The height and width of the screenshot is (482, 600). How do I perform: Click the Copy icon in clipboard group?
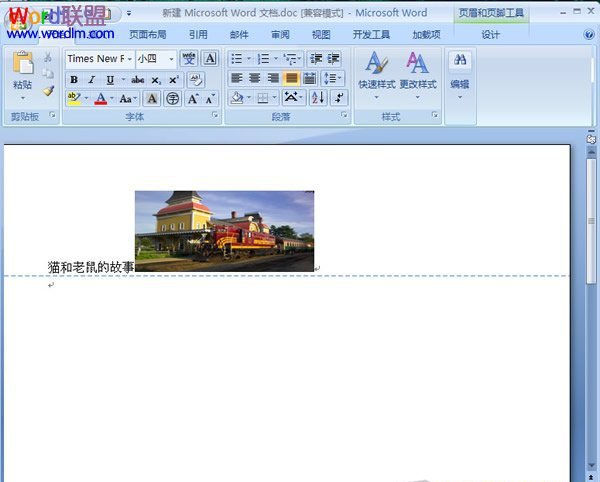point(48,73)
